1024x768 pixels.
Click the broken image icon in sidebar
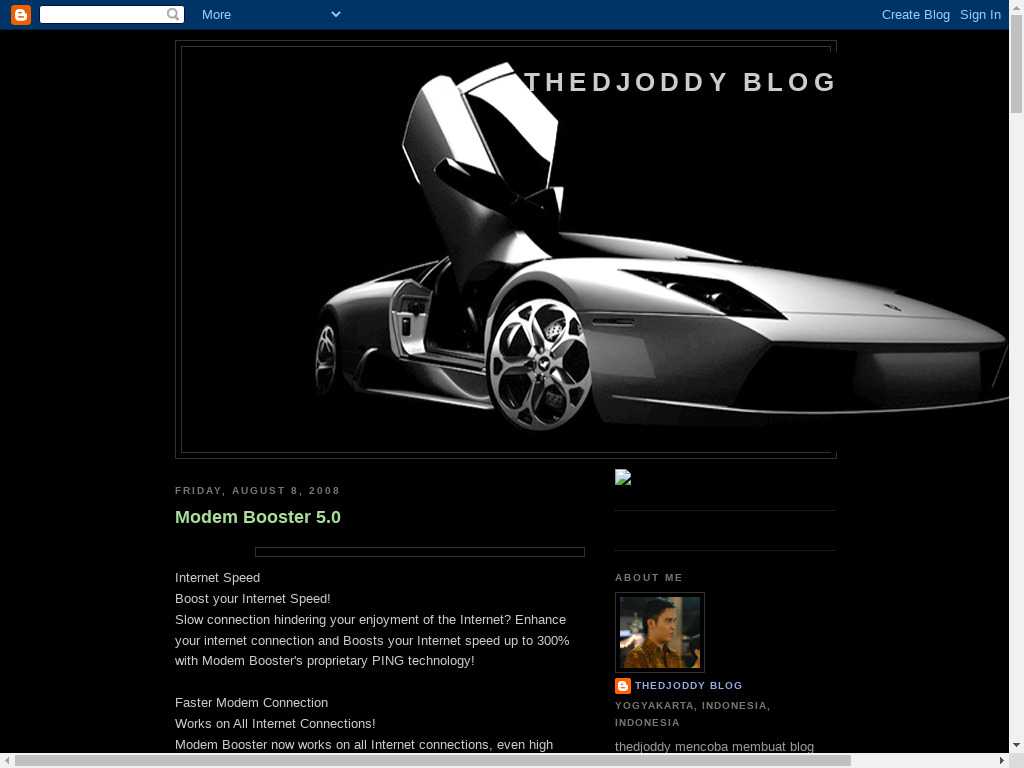coord(623,478)
